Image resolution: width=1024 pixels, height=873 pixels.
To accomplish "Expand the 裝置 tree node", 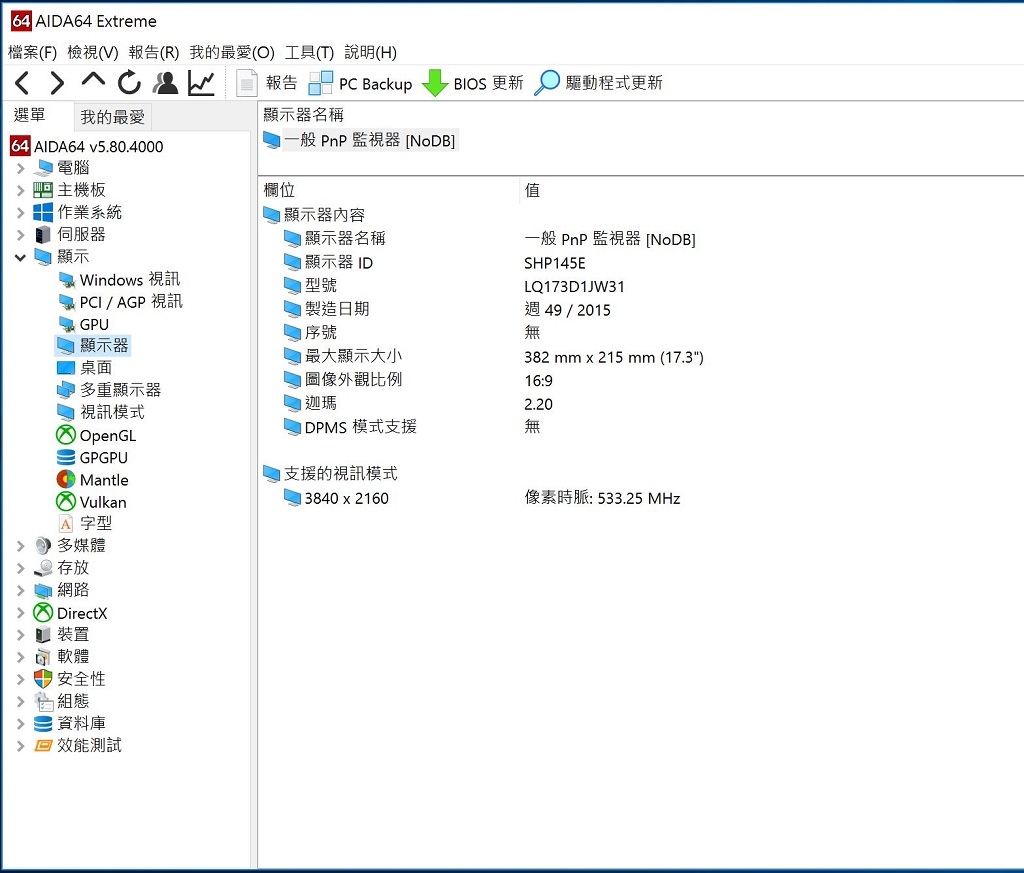I will click(x=20, y=635).
